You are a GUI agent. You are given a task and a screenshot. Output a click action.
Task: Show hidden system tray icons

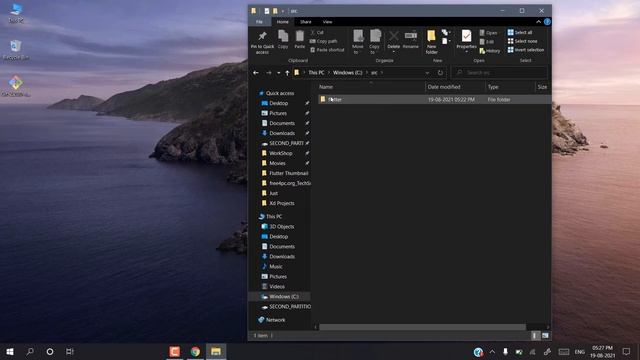(x=492, y=351)
